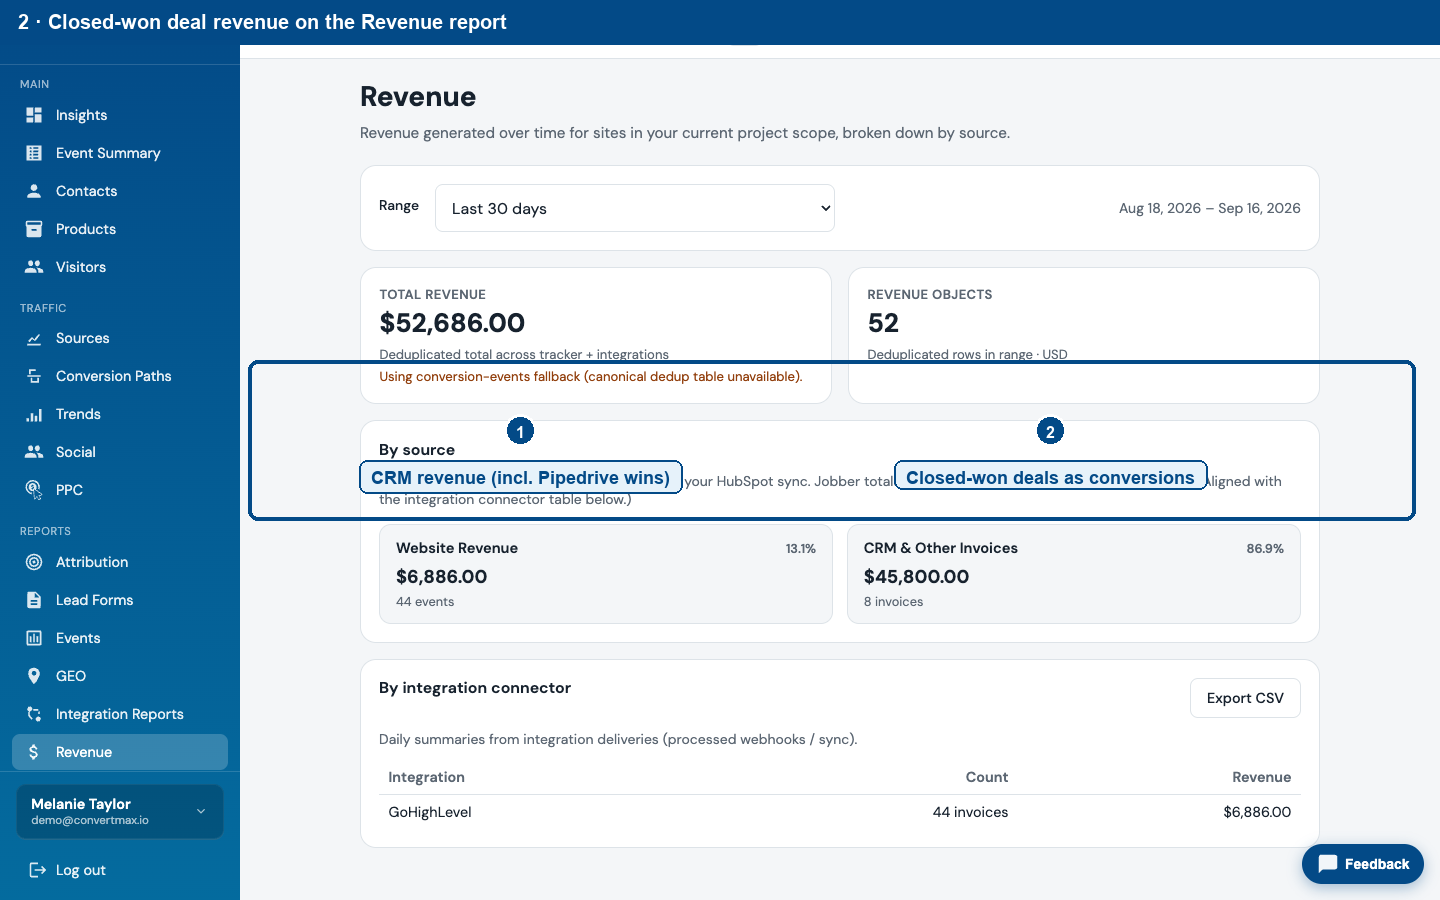The width and height of the screenshot is (1440, 900).
Task: Click the Website Revenue card
Action: point(606,574)
